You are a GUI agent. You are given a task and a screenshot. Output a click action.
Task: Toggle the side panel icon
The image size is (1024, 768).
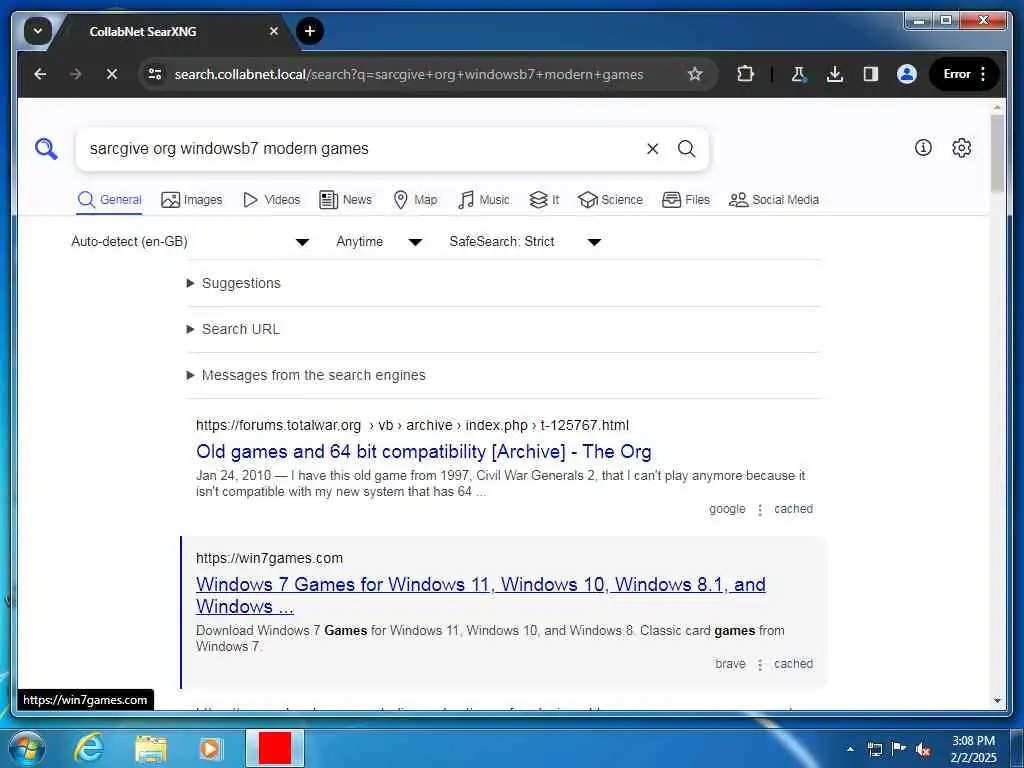coord(871,74)
